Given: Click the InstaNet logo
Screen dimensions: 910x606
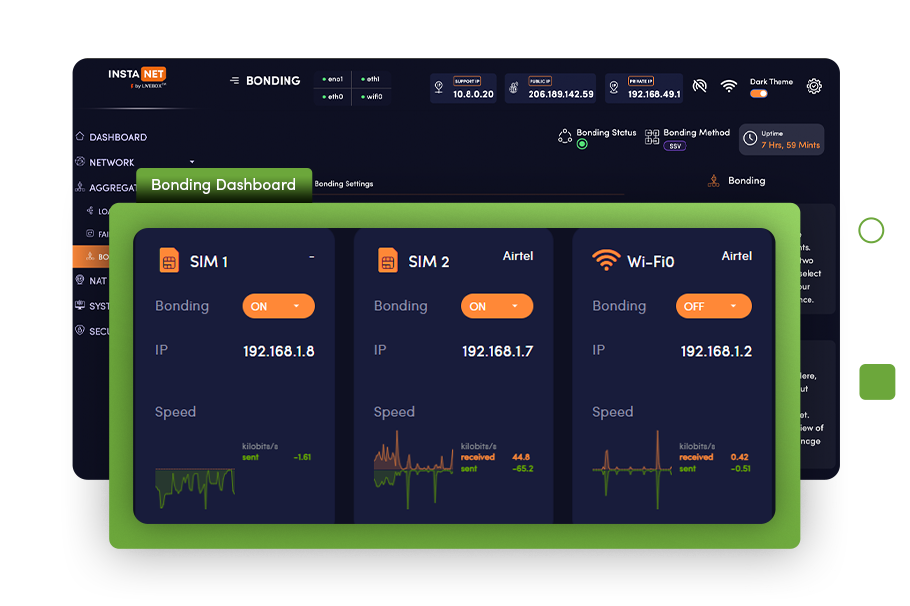Looking at the screenshot, I should point(137,77).
